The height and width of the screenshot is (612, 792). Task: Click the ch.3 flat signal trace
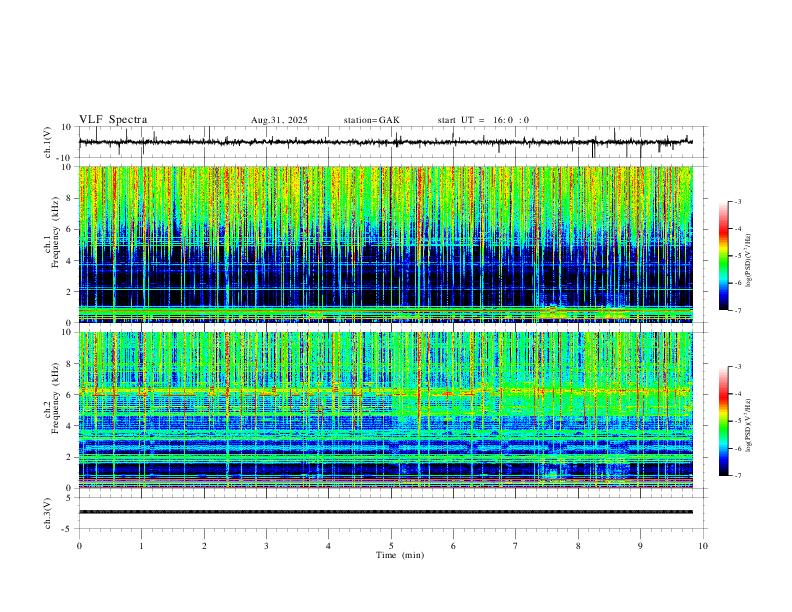386,512
